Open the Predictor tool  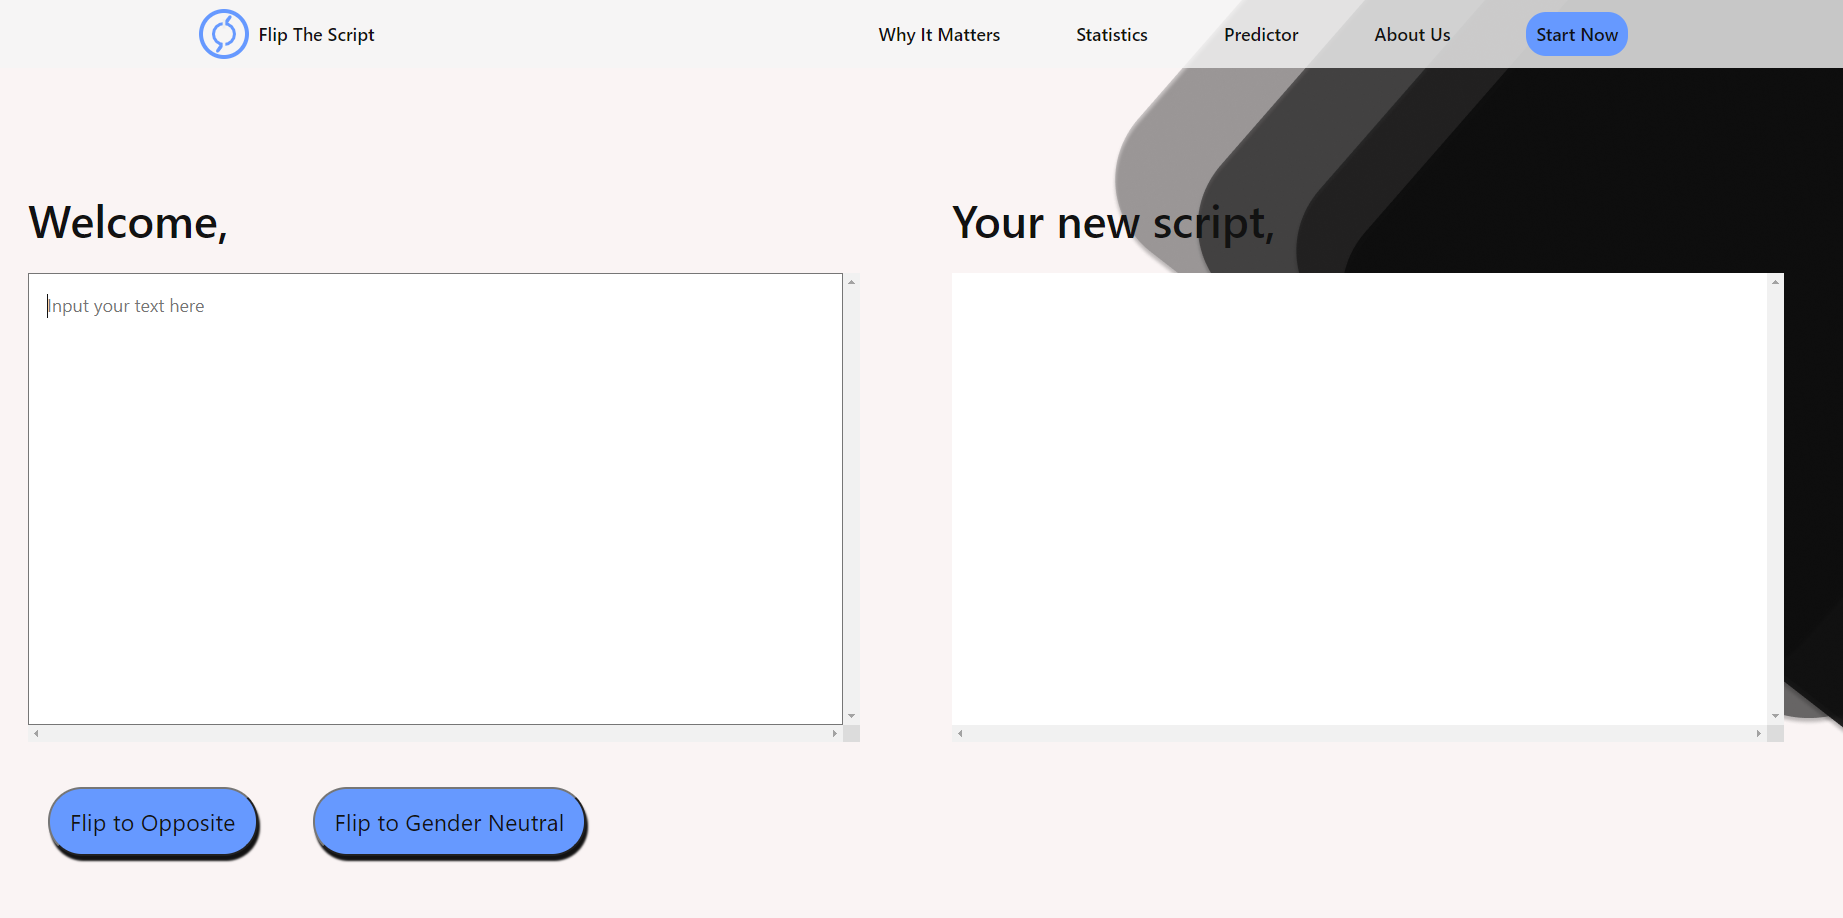[x=1260, y=34]
